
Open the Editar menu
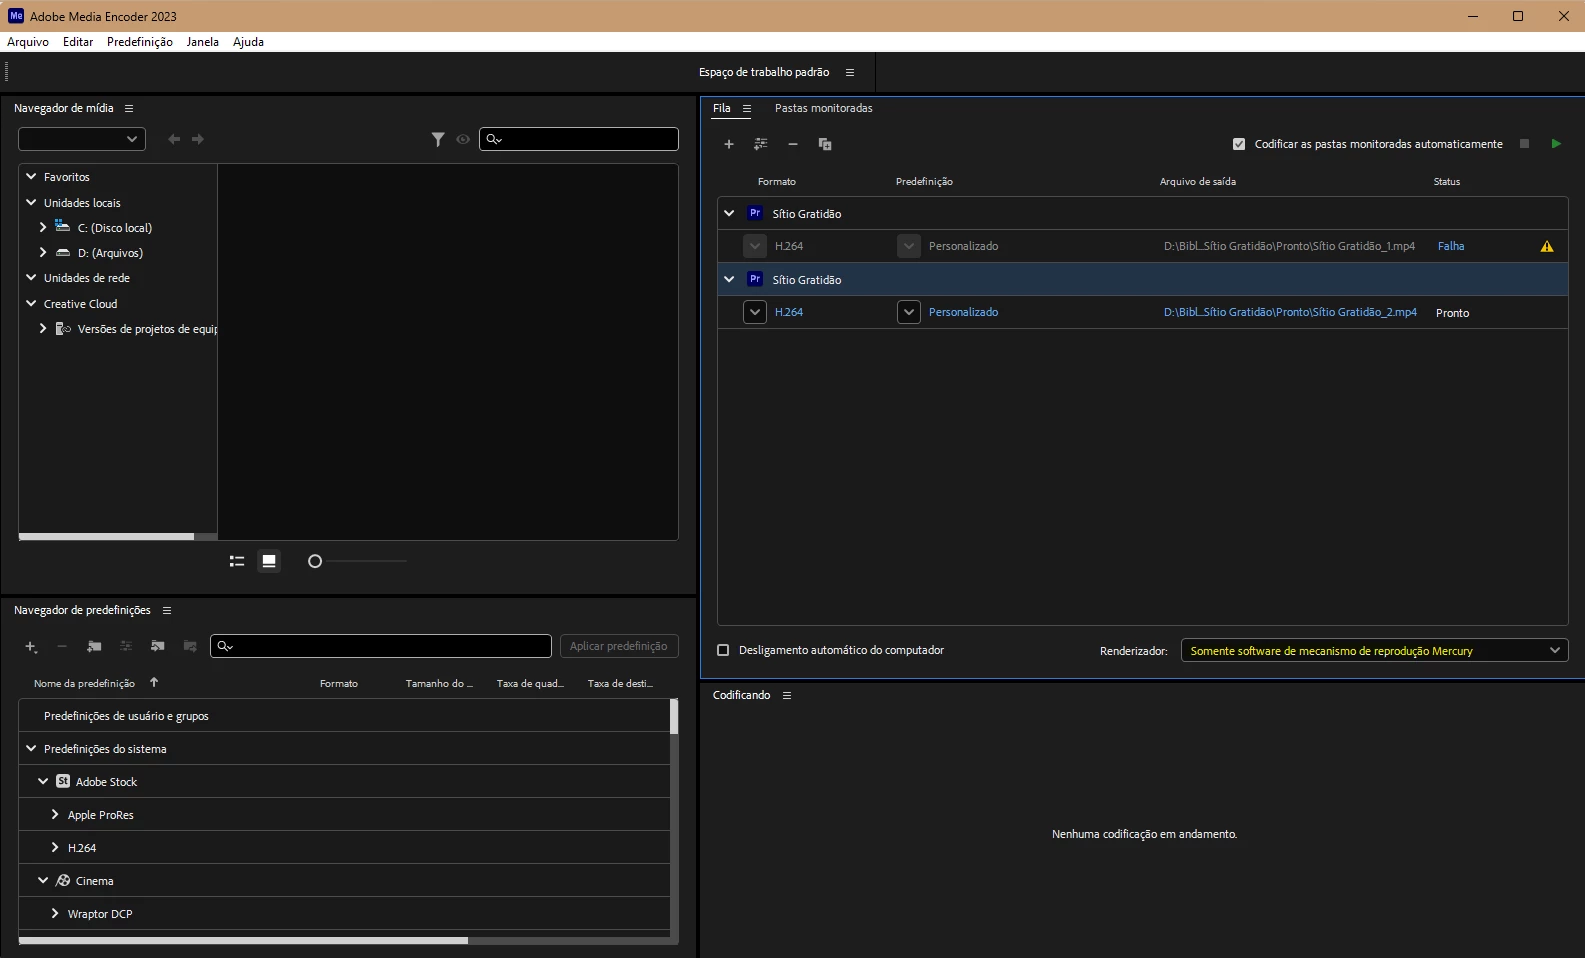(x=78, y=42)
